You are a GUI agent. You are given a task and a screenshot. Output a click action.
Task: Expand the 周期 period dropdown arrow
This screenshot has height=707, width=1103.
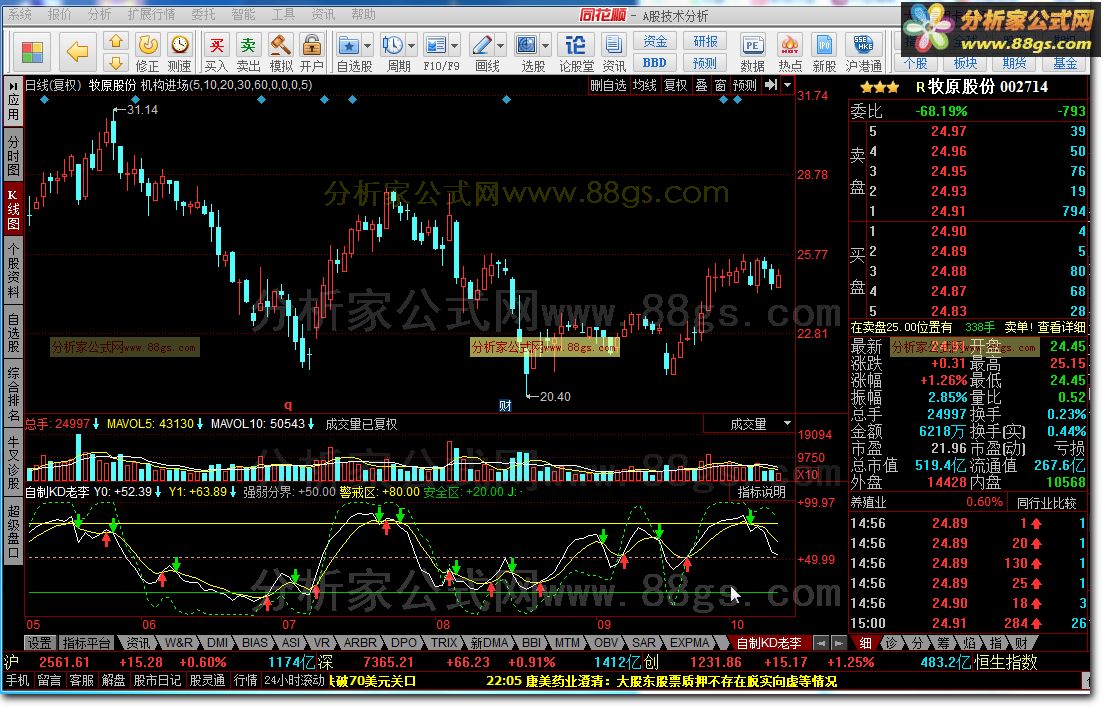tap(412, 46)
